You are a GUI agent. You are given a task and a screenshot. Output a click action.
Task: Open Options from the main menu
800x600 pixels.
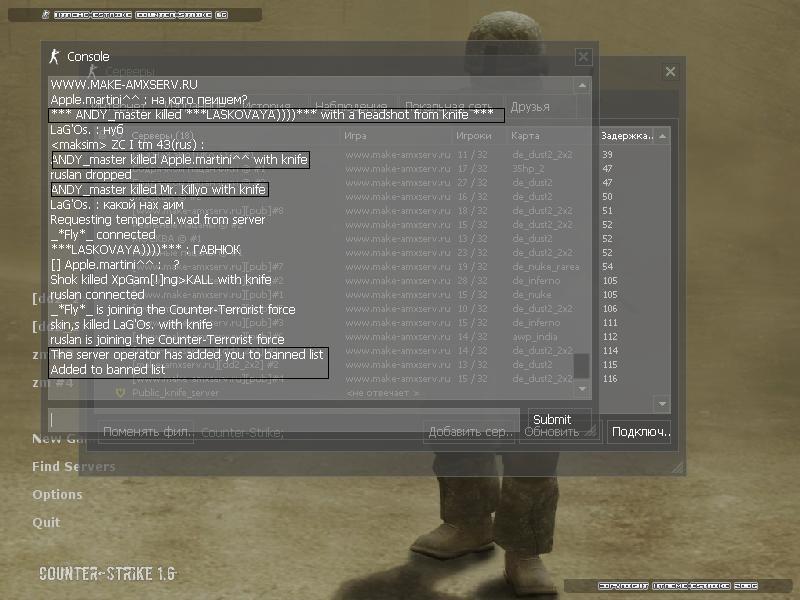coord(57,494)
